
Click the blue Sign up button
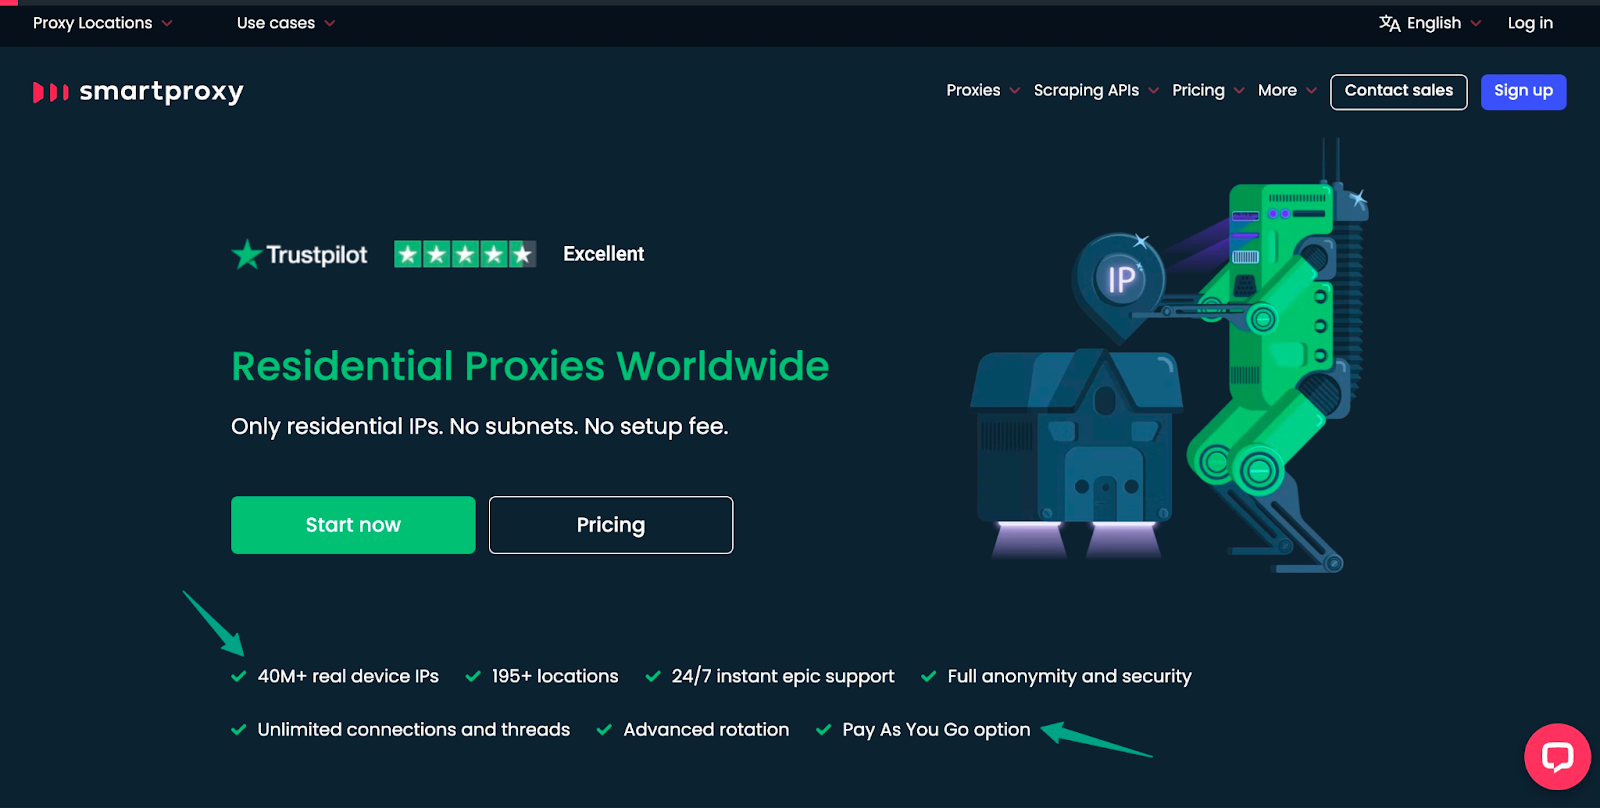(1523, 92)
